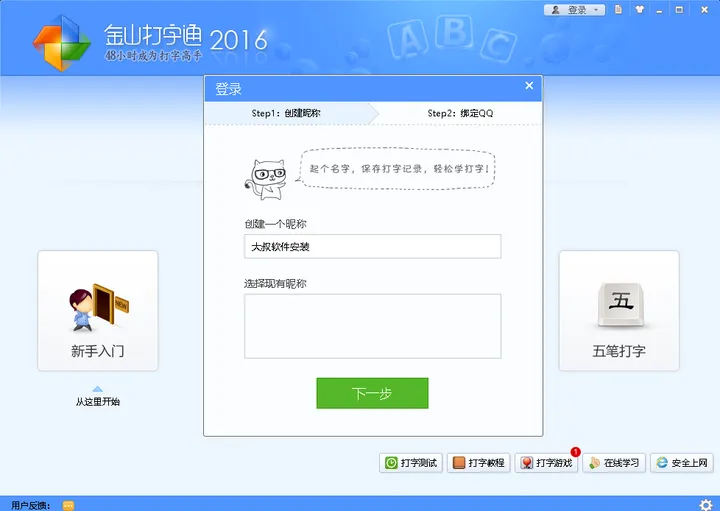Click the cat mascot with glasses
This screenshot has width=720, height=511.
tap(266, 180)
